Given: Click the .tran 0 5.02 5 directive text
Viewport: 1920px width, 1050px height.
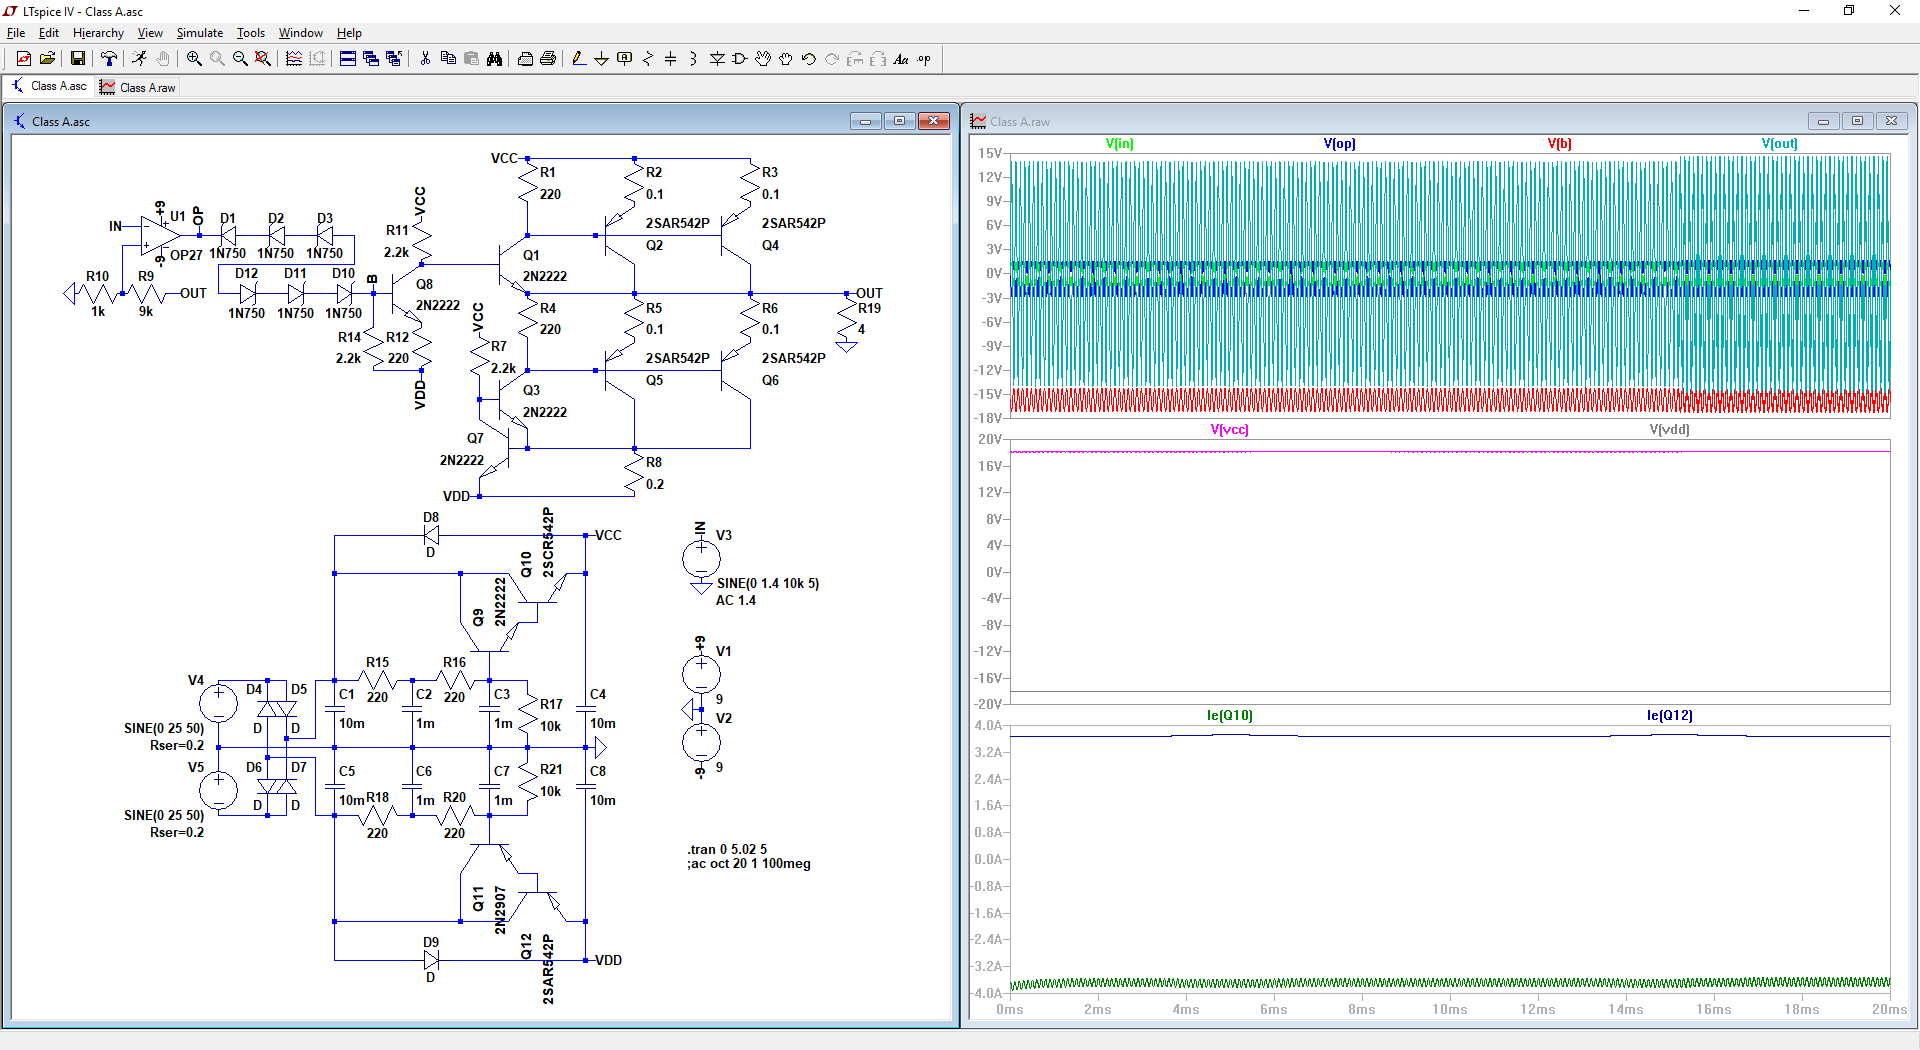Looking at the screenshot, I should [x=727, y=849].
